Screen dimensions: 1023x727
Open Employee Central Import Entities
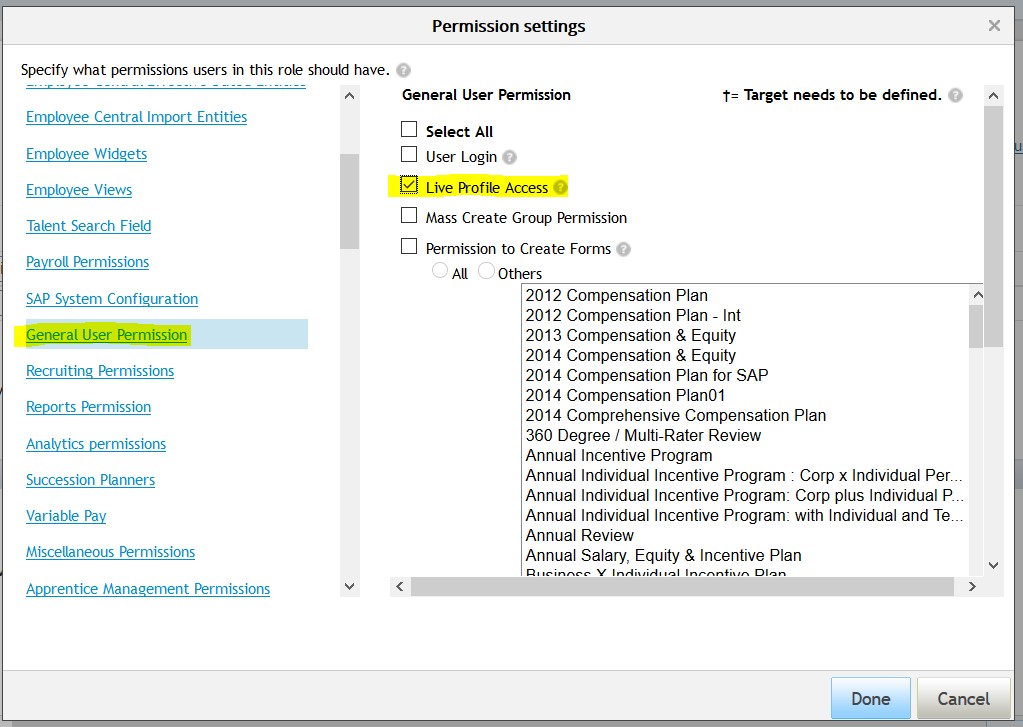tap(136, 117)
